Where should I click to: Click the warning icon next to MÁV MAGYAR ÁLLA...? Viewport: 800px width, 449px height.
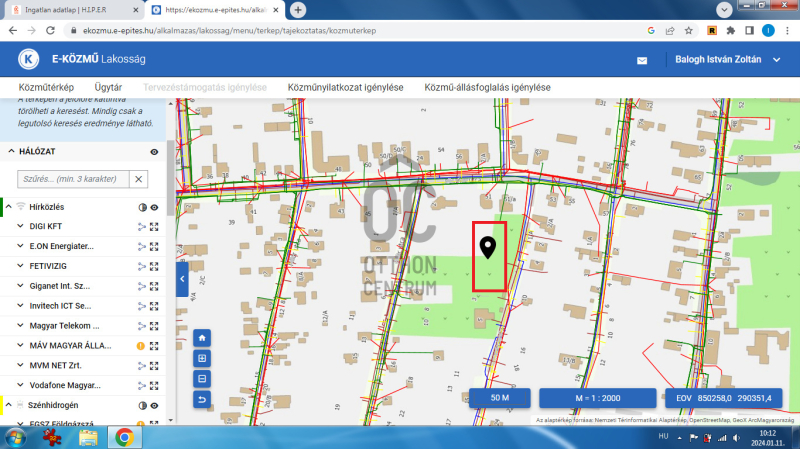click(141, 346)
